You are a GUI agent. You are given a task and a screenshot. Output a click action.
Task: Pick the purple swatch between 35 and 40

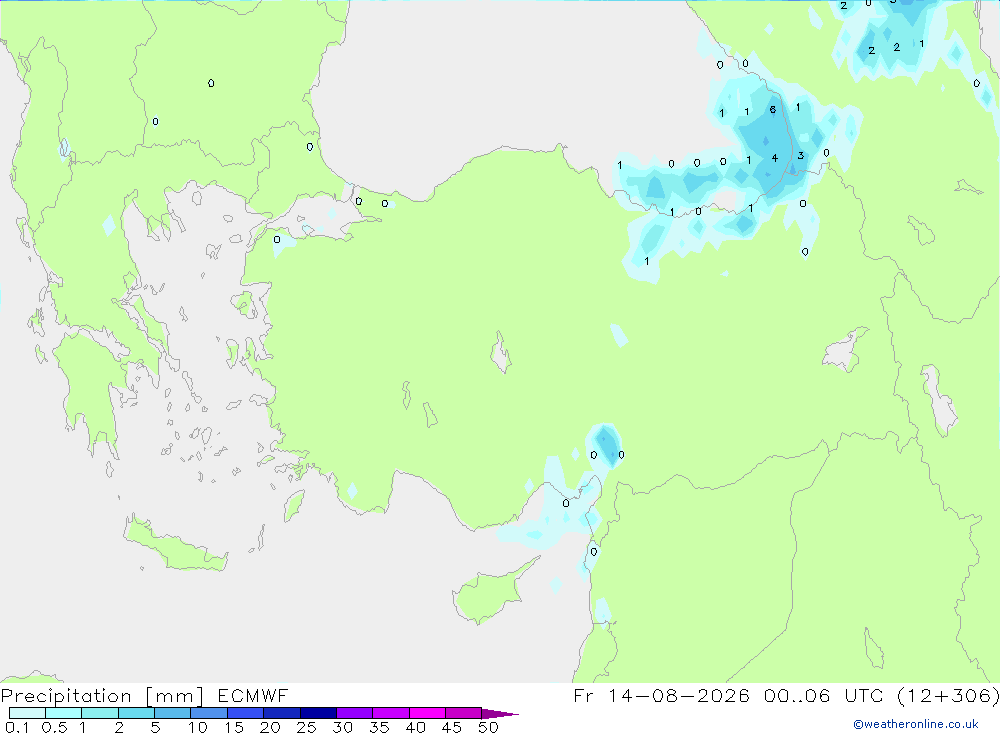391,713
